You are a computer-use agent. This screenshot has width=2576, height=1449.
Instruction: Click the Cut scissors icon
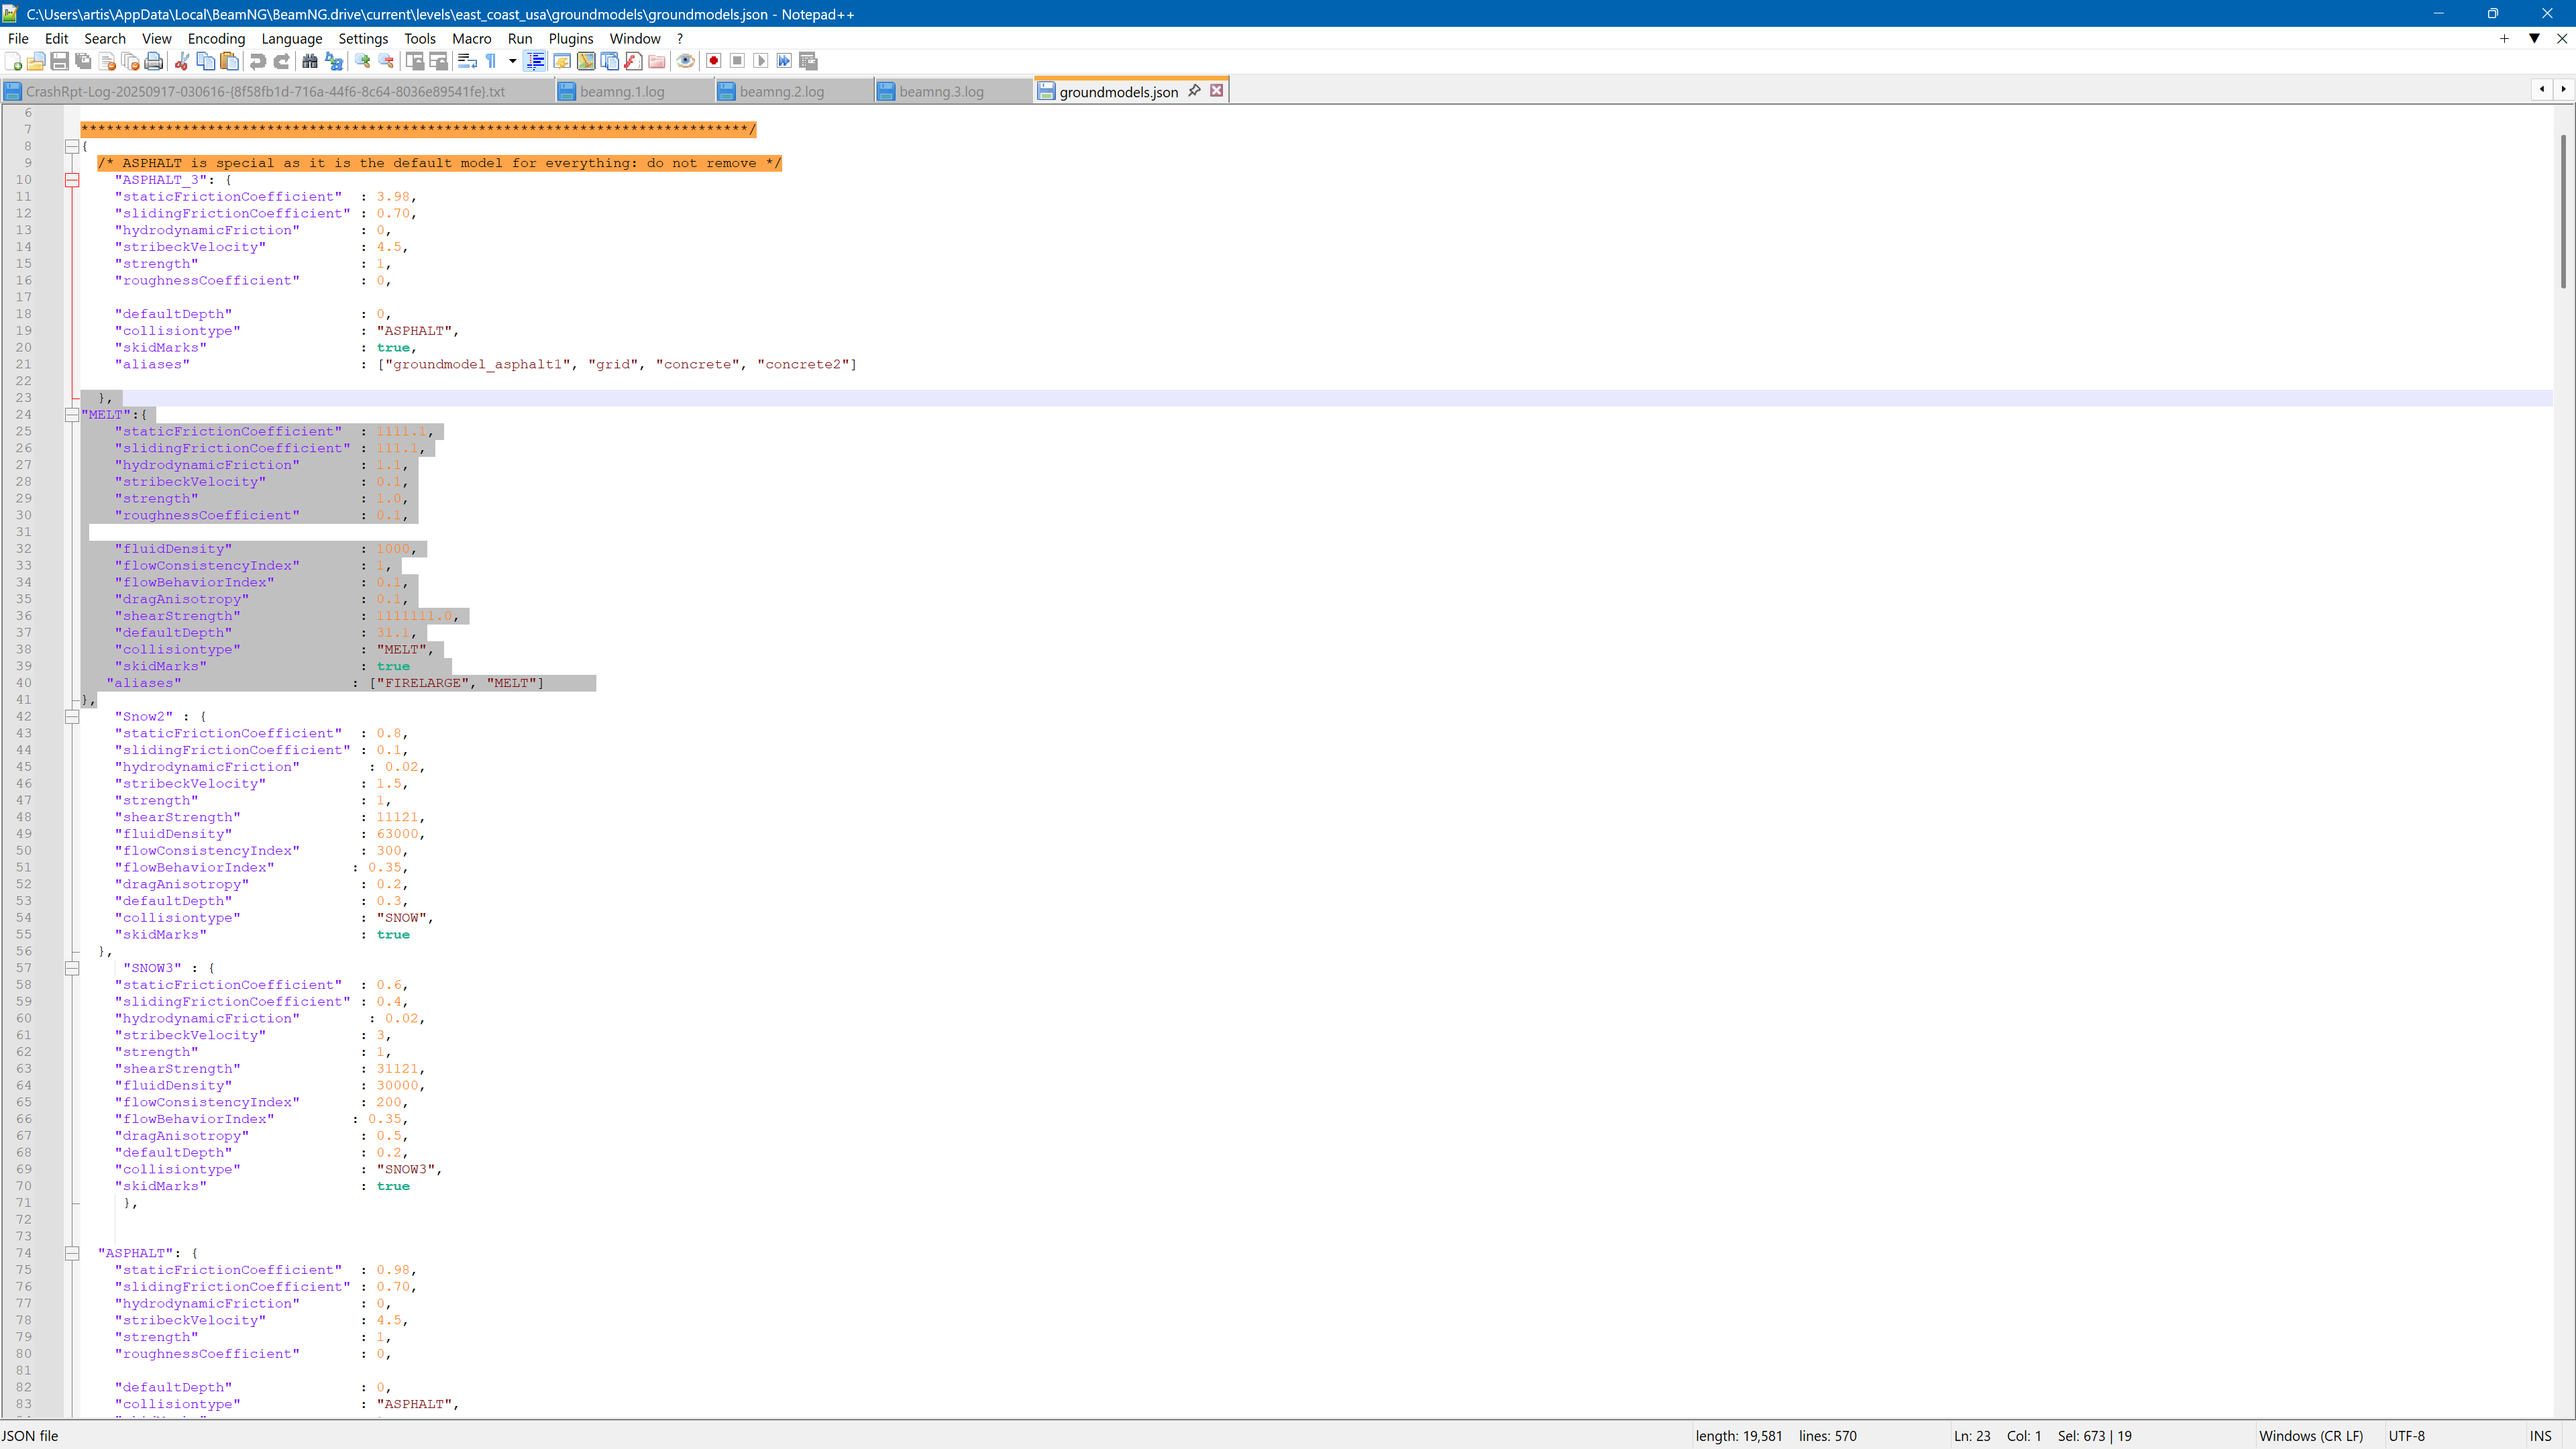[181, 61]
